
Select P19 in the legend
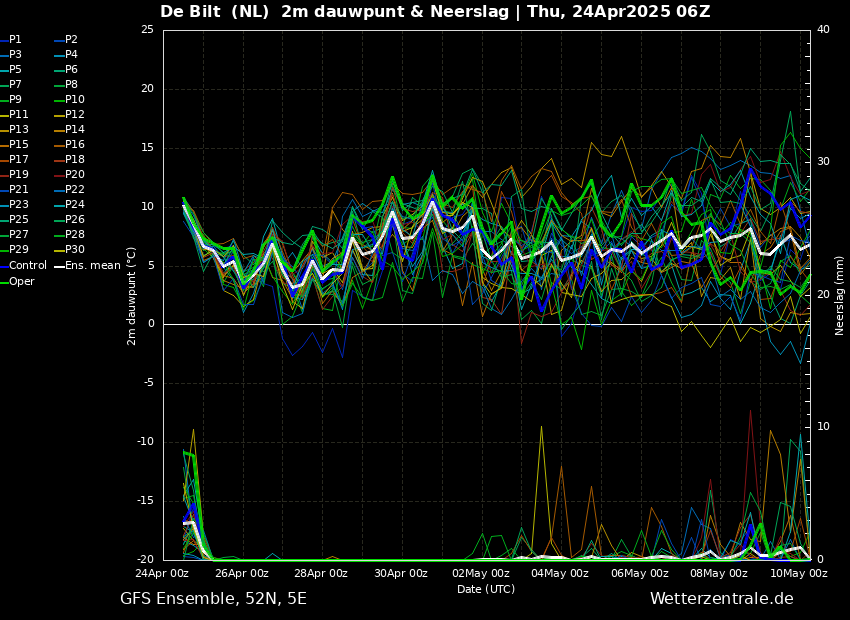coord(18,175)
